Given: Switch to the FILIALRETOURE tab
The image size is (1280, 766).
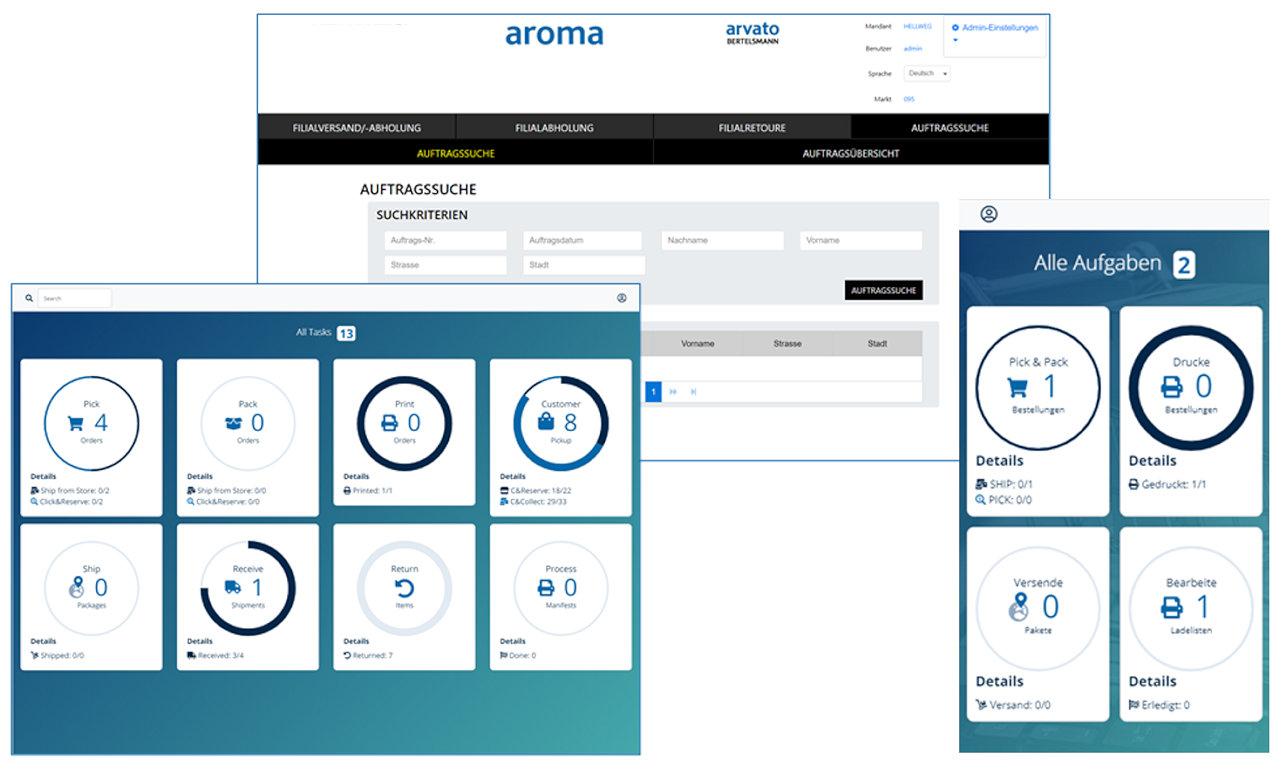Looking at the screenshot, I should (752, 127).
